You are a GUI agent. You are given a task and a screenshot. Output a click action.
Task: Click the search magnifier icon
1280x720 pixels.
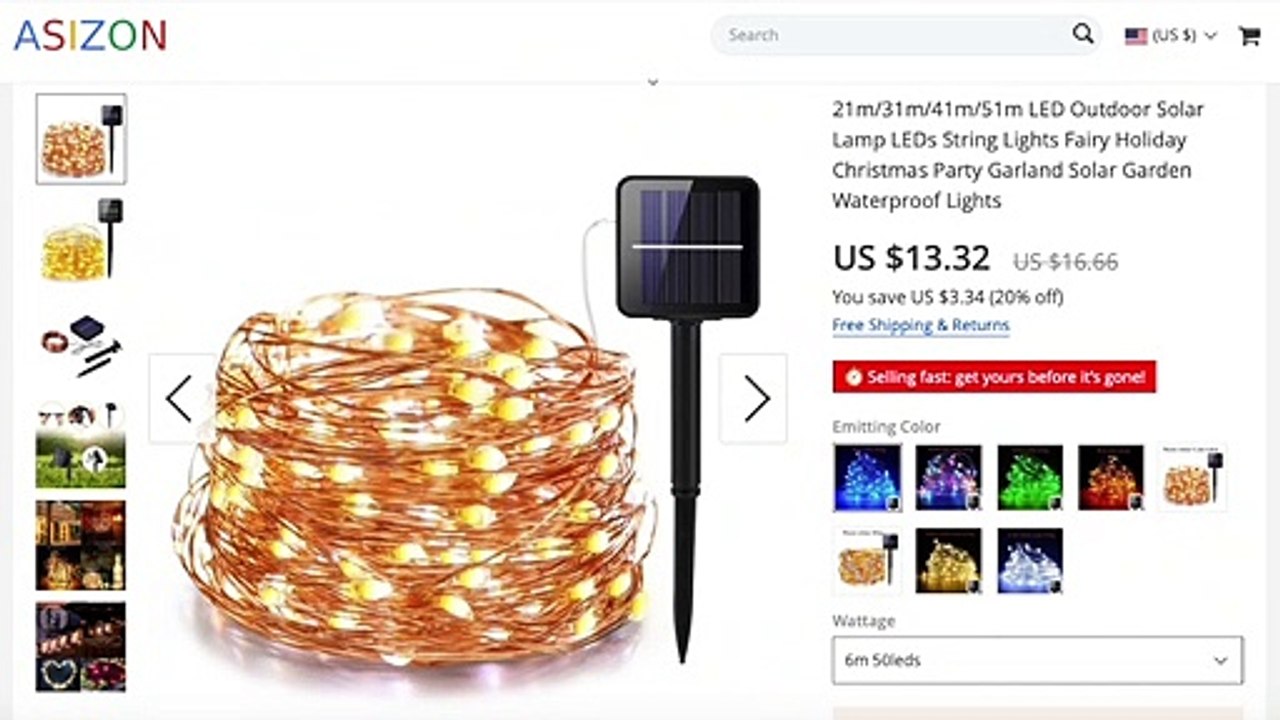tap(1083, 34)
